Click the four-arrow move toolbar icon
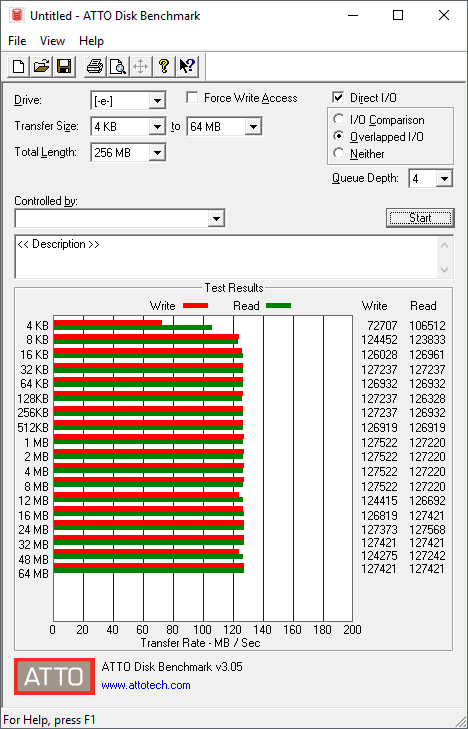Viewport: 468px width, 729px height. point(141,66)
